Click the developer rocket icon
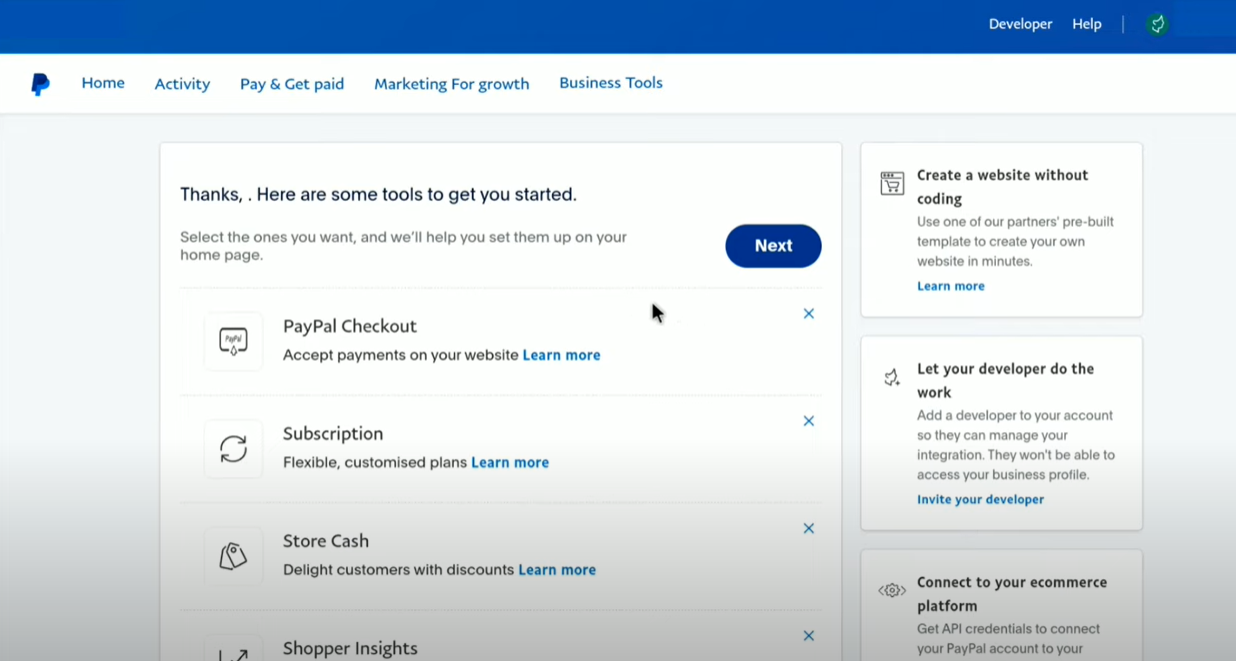Viewport: 1236px width, 661px height. (x=892, y=377)
